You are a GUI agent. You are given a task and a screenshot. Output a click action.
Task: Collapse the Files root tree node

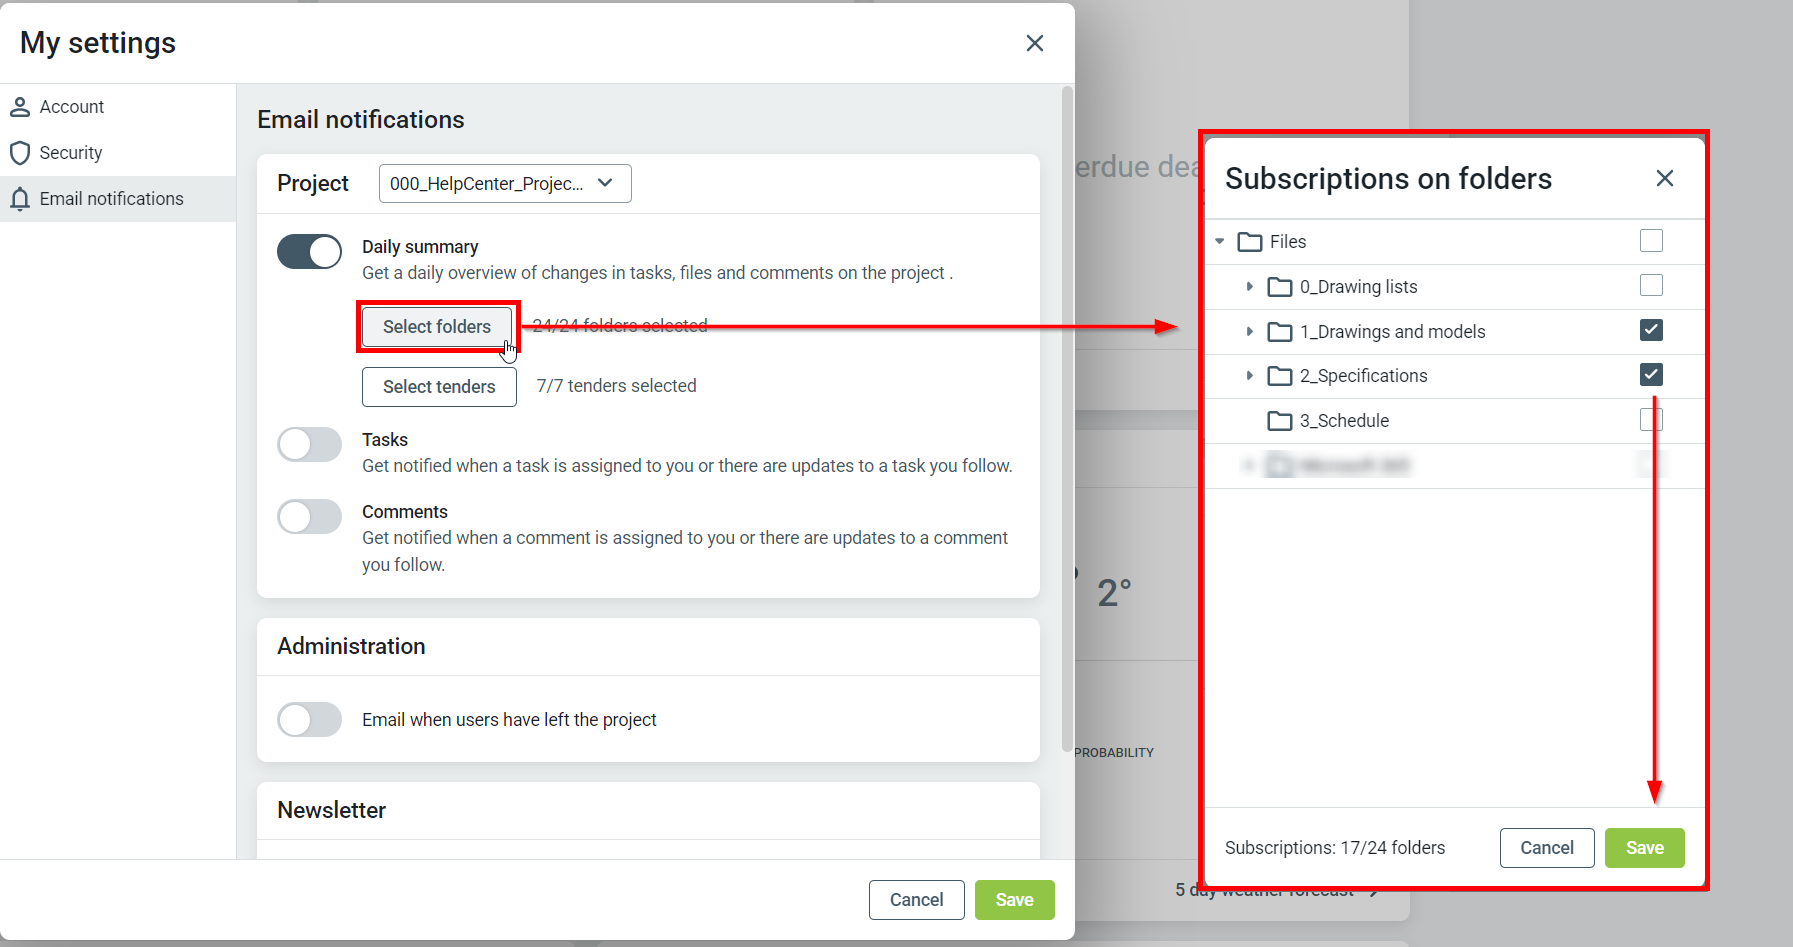click(1220, 242)
